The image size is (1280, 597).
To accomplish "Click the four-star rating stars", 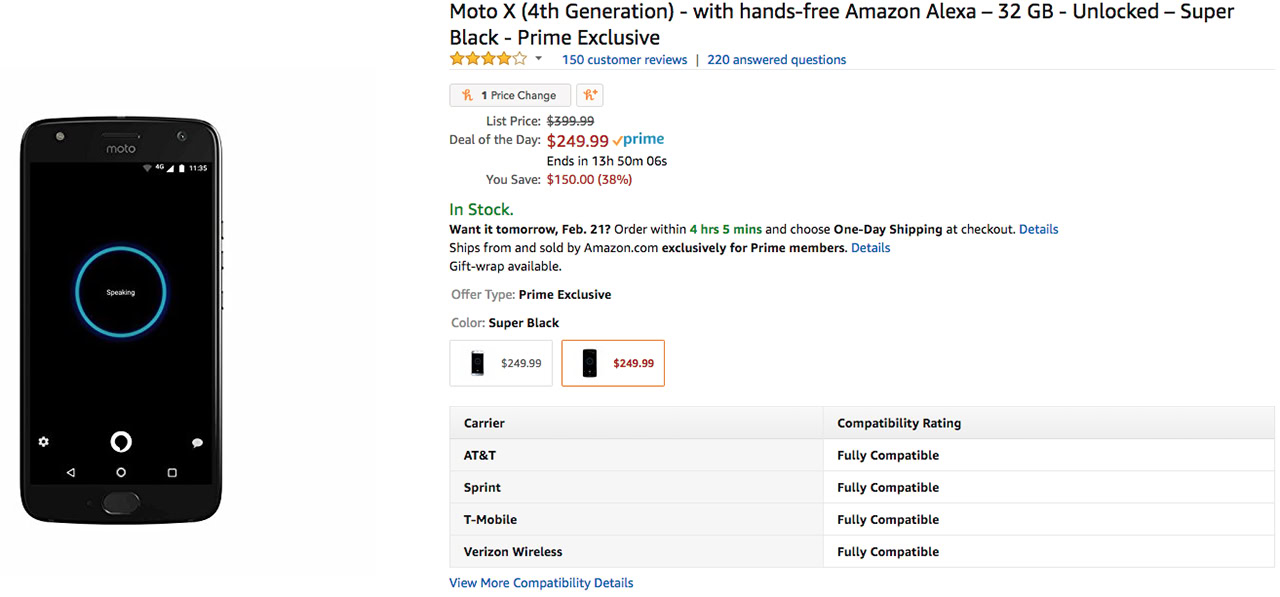I will click(x=488, y=59).
